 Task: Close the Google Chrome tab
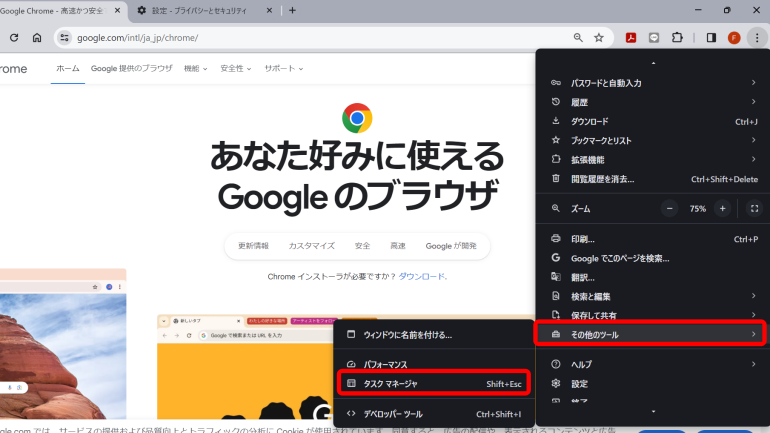pyautogui.click(x=117, y=10)
